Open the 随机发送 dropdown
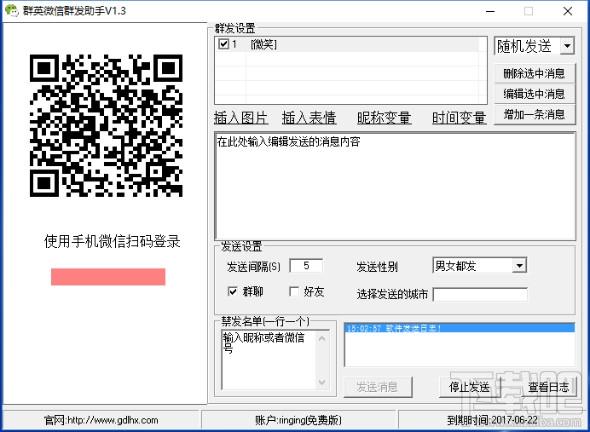Screen dimensions: 590x432 tap(567, 46)
